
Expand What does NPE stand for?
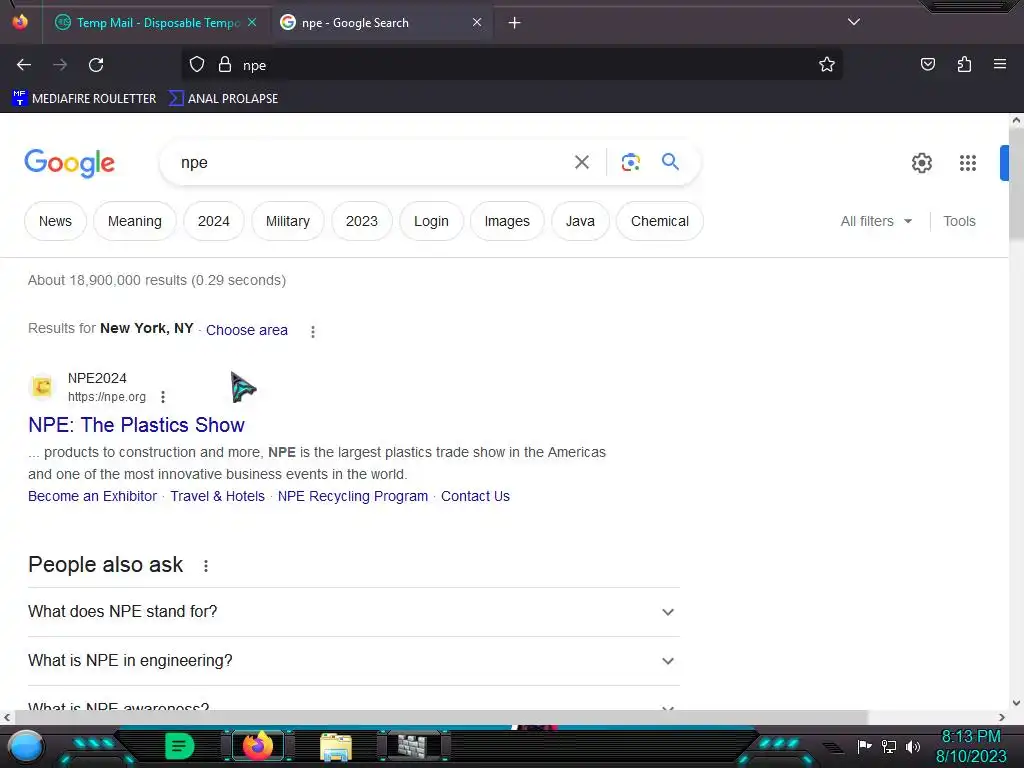tap(353, 612)
